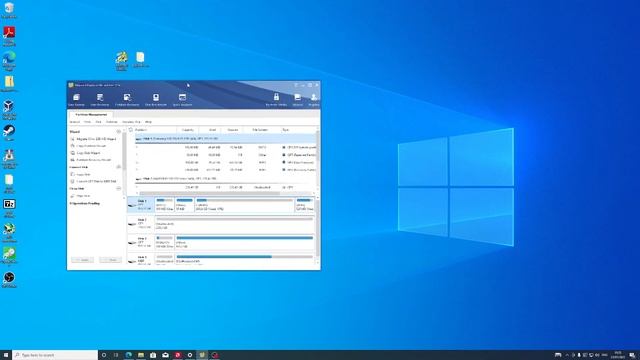Viewport: 640px width, 360px height.
Task: Choose Copy Disk under Convert Disk
Action: [x=80, y=174]
